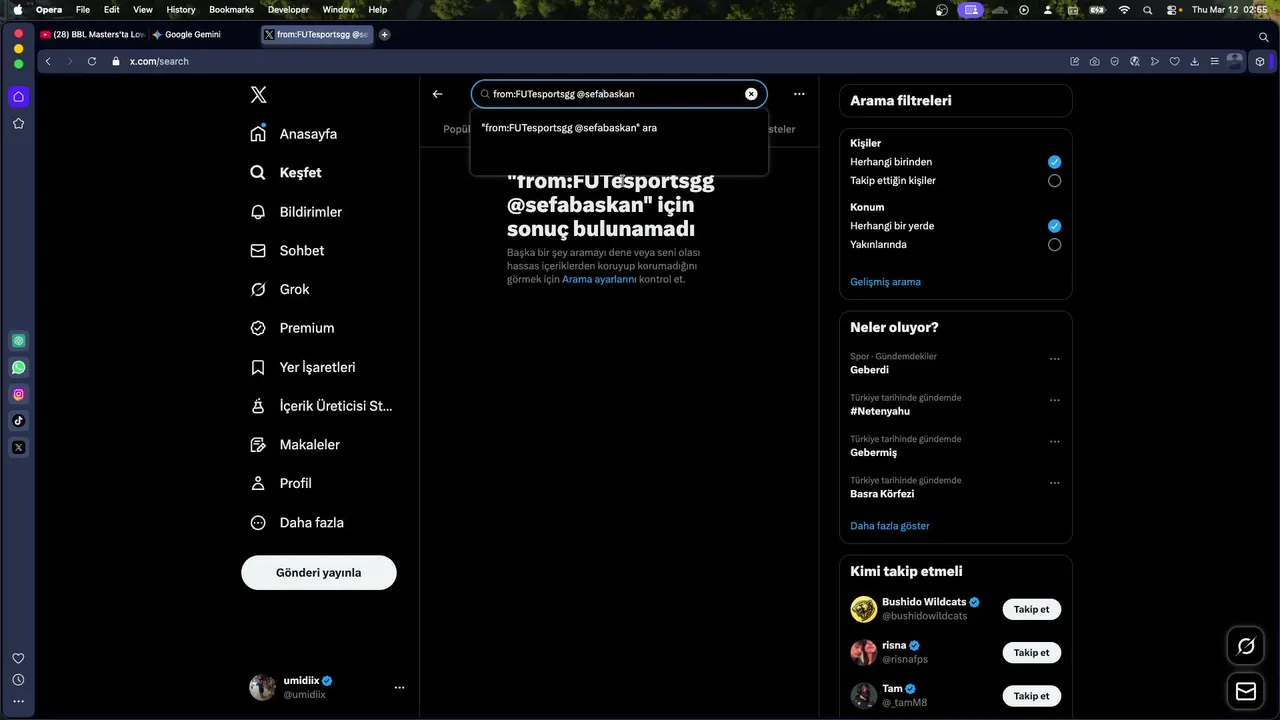Open the Basra Körfezi trending topic
The image size is (1280, 720).
(882, 494)
